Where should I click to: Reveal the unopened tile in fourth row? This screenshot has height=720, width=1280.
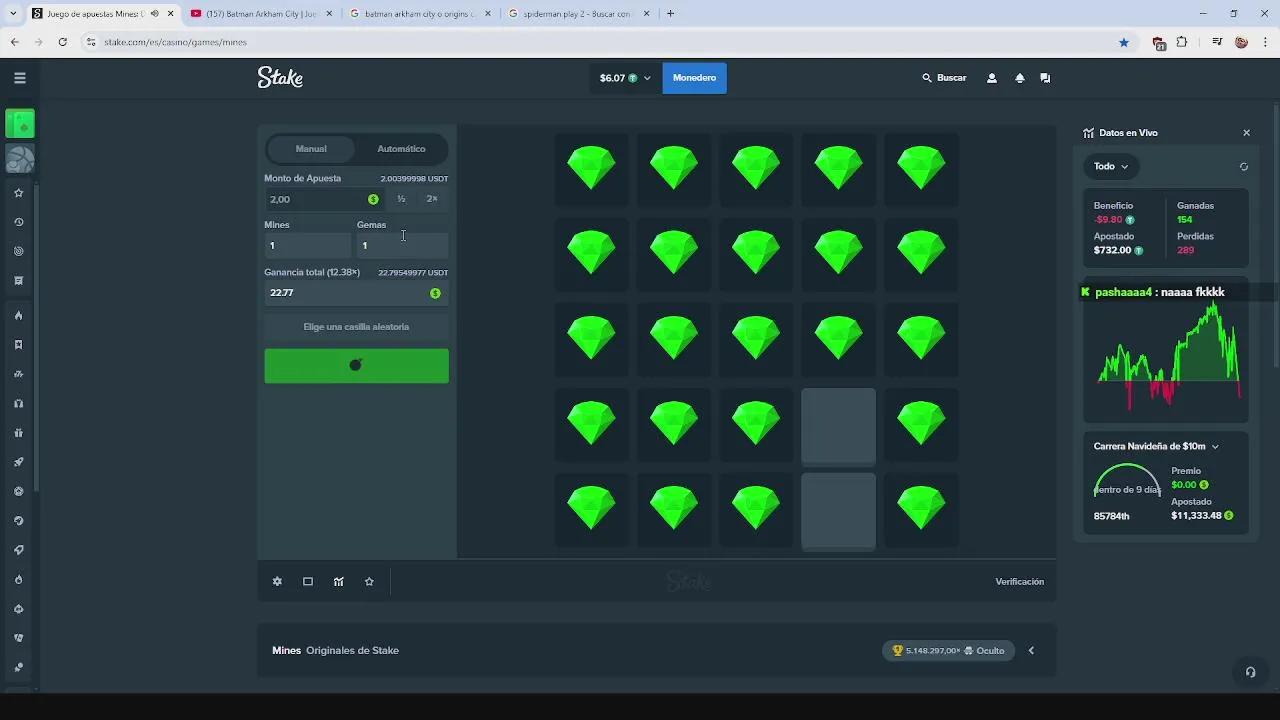point(838,427)
